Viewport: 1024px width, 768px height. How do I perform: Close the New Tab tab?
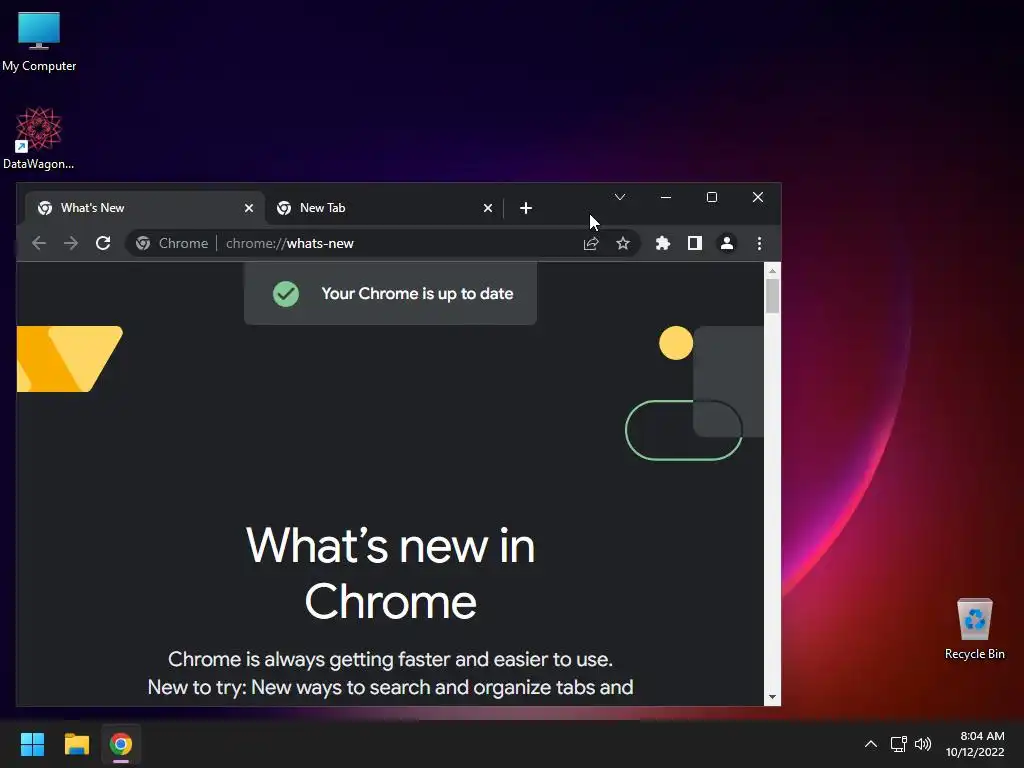point(488,208)
